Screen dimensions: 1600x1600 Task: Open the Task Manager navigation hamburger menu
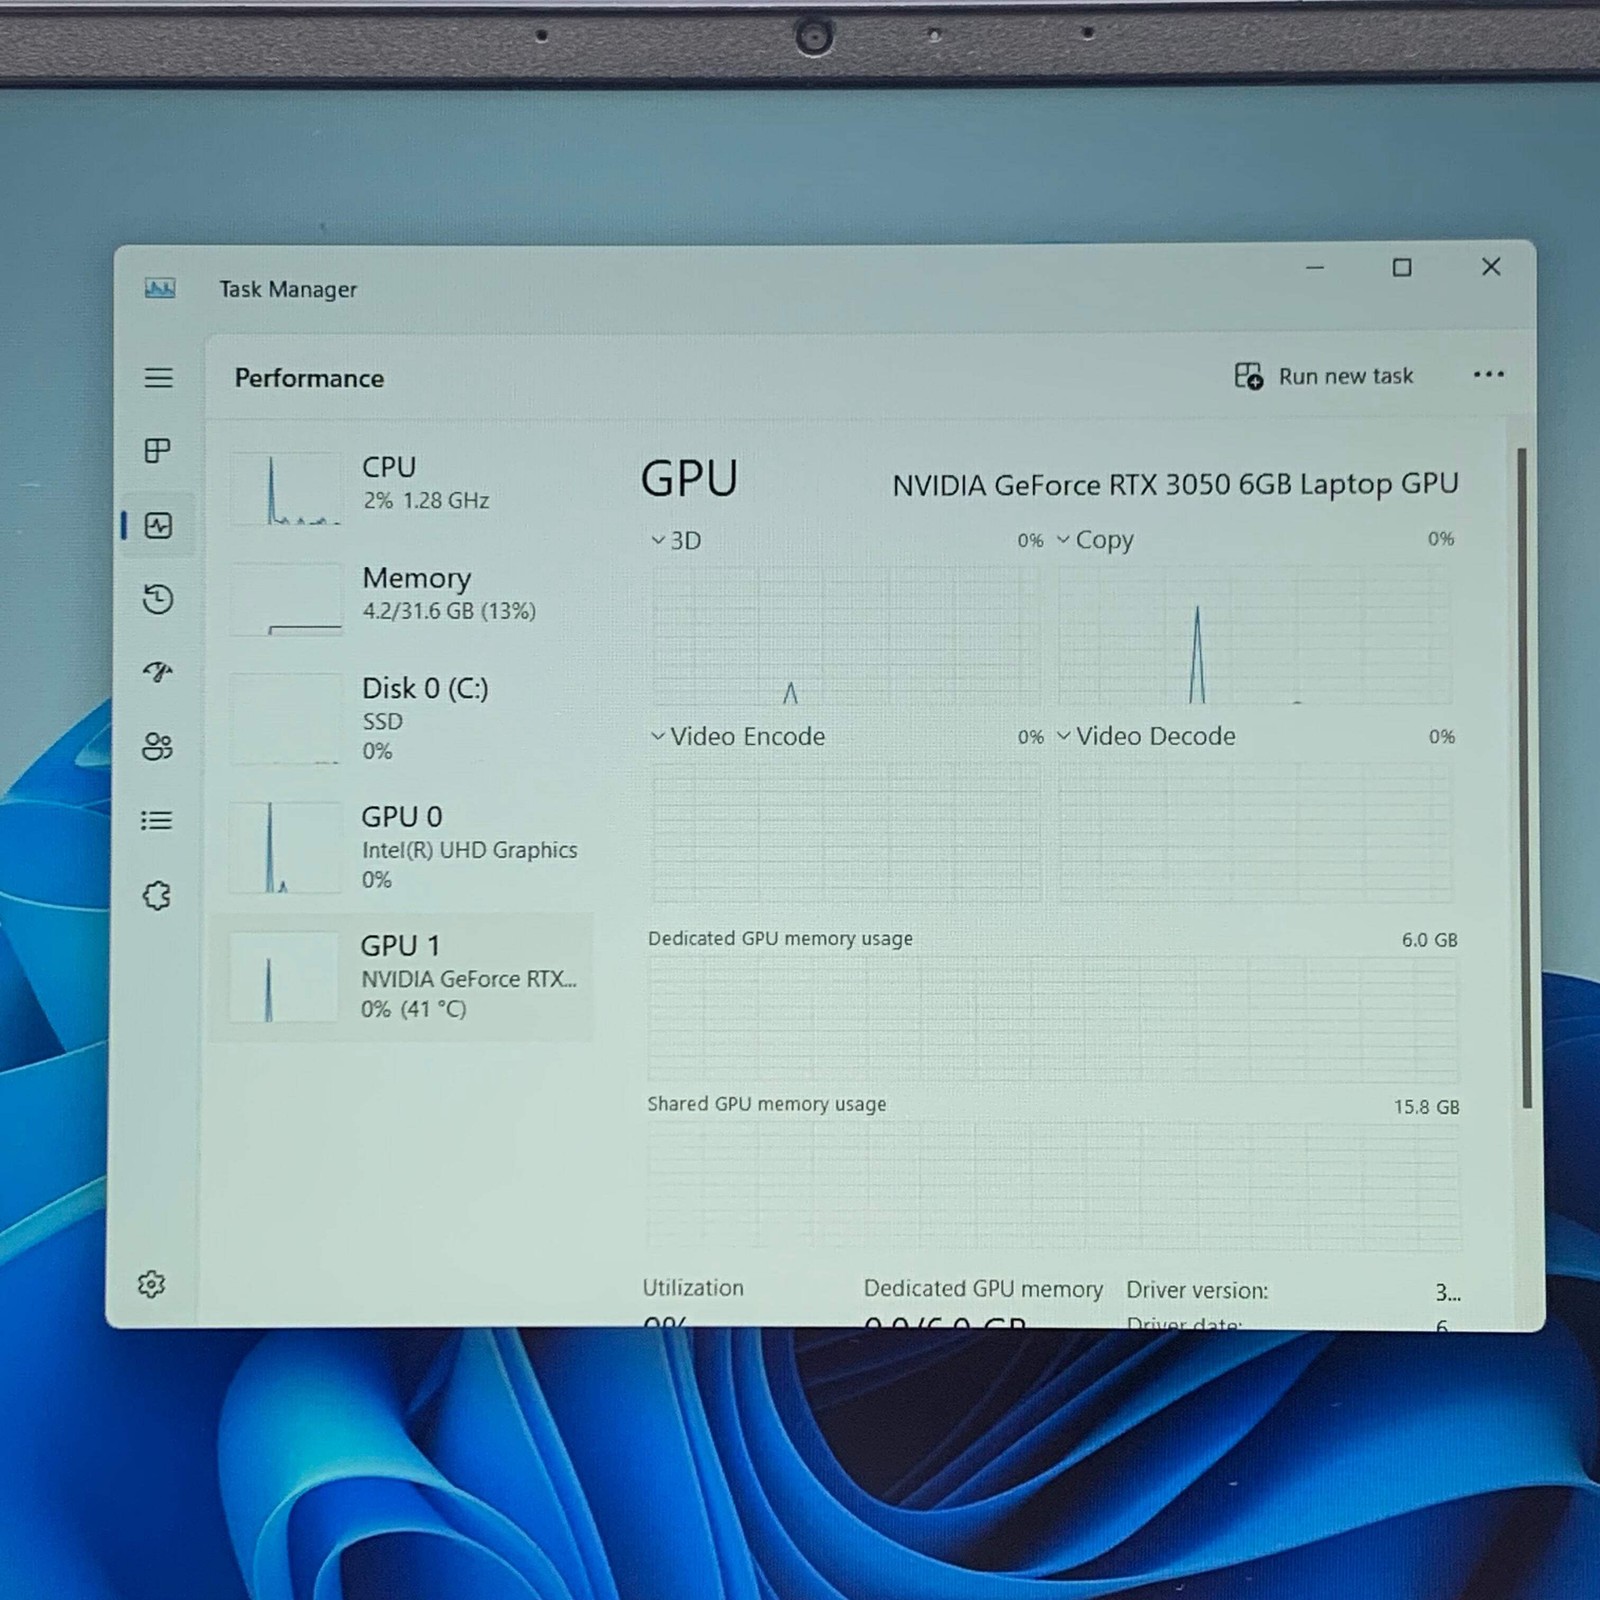(158, 377)
